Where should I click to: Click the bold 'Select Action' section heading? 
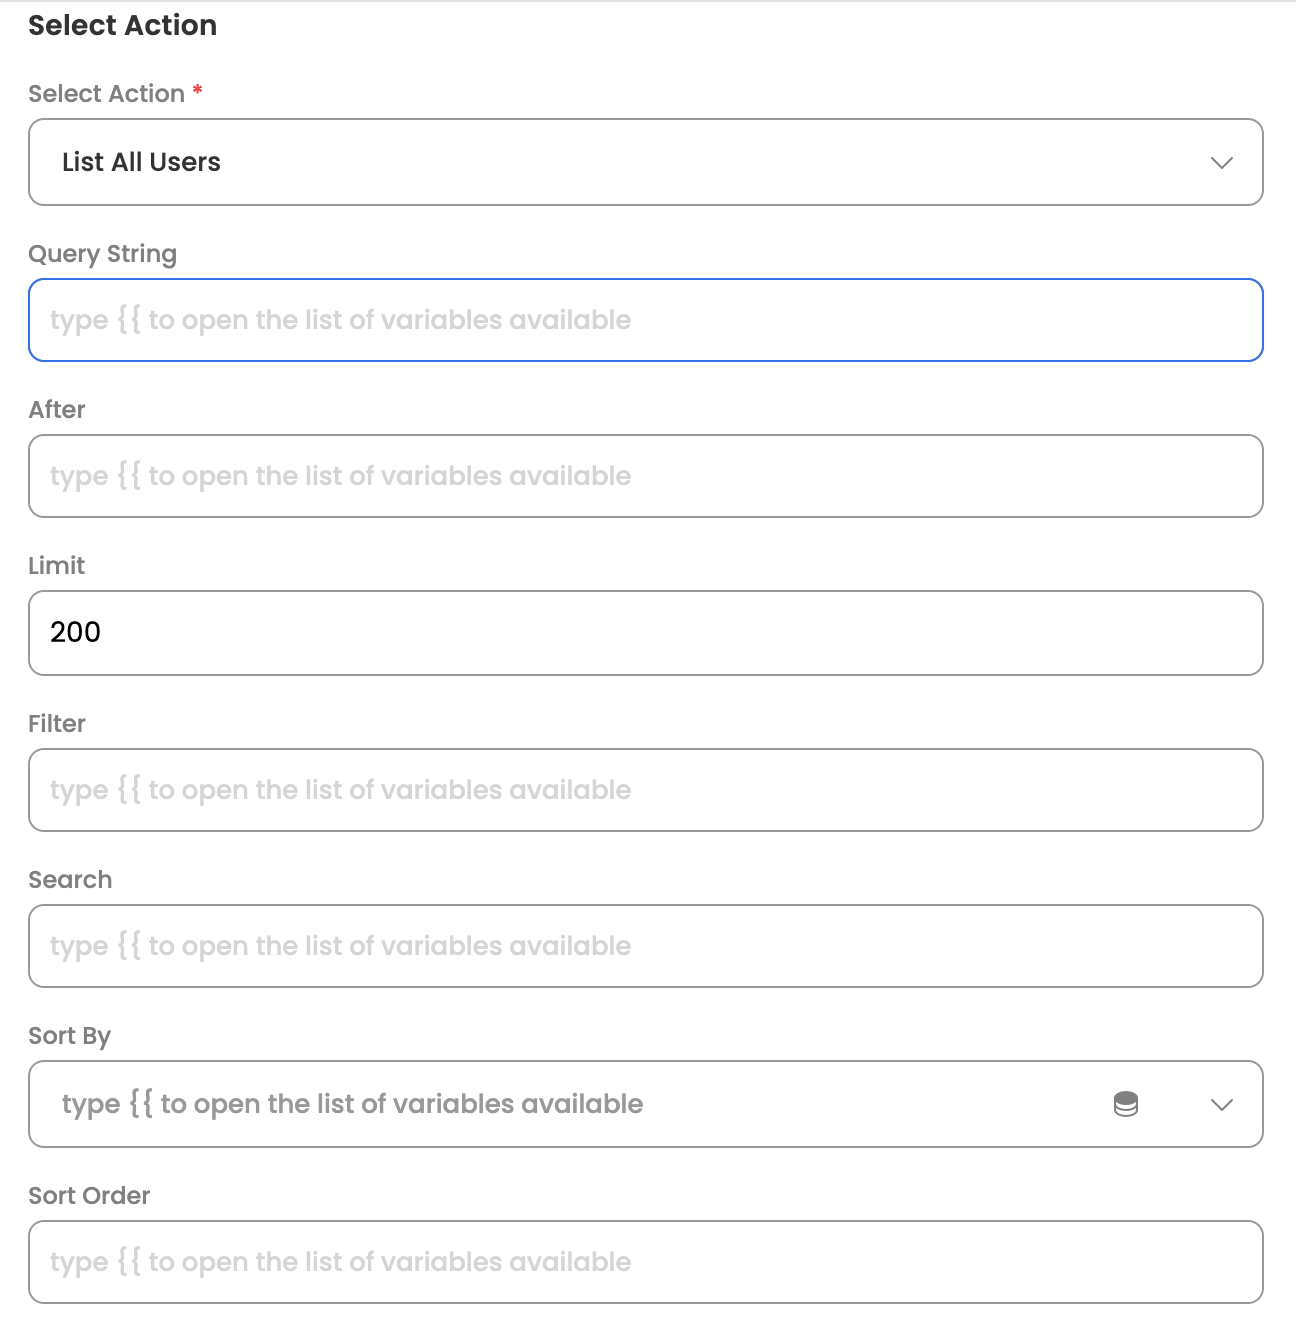coord(122,26)
